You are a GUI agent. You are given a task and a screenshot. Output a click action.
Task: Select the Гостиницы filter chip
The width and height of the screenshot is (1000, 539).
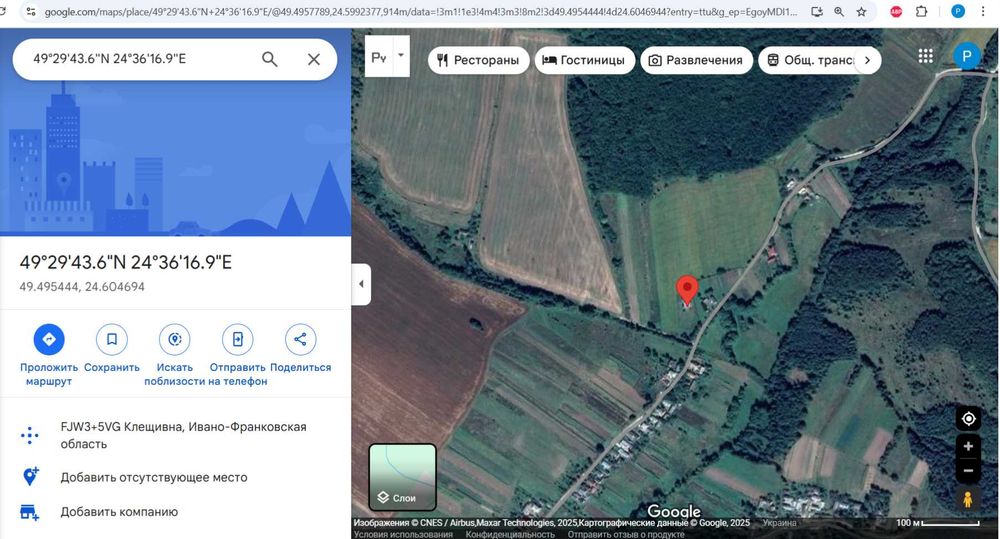[584, 61]
